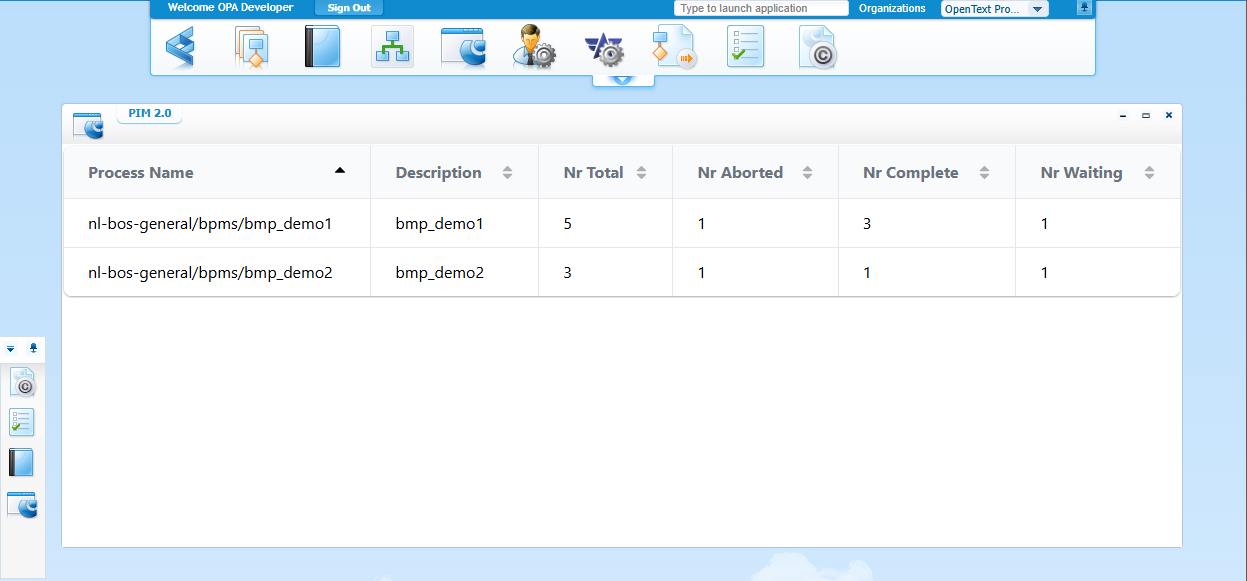Open the PIM window icon in left sidebar
This screenshot has width=1247, height=581.
click(x=22, y=505)
